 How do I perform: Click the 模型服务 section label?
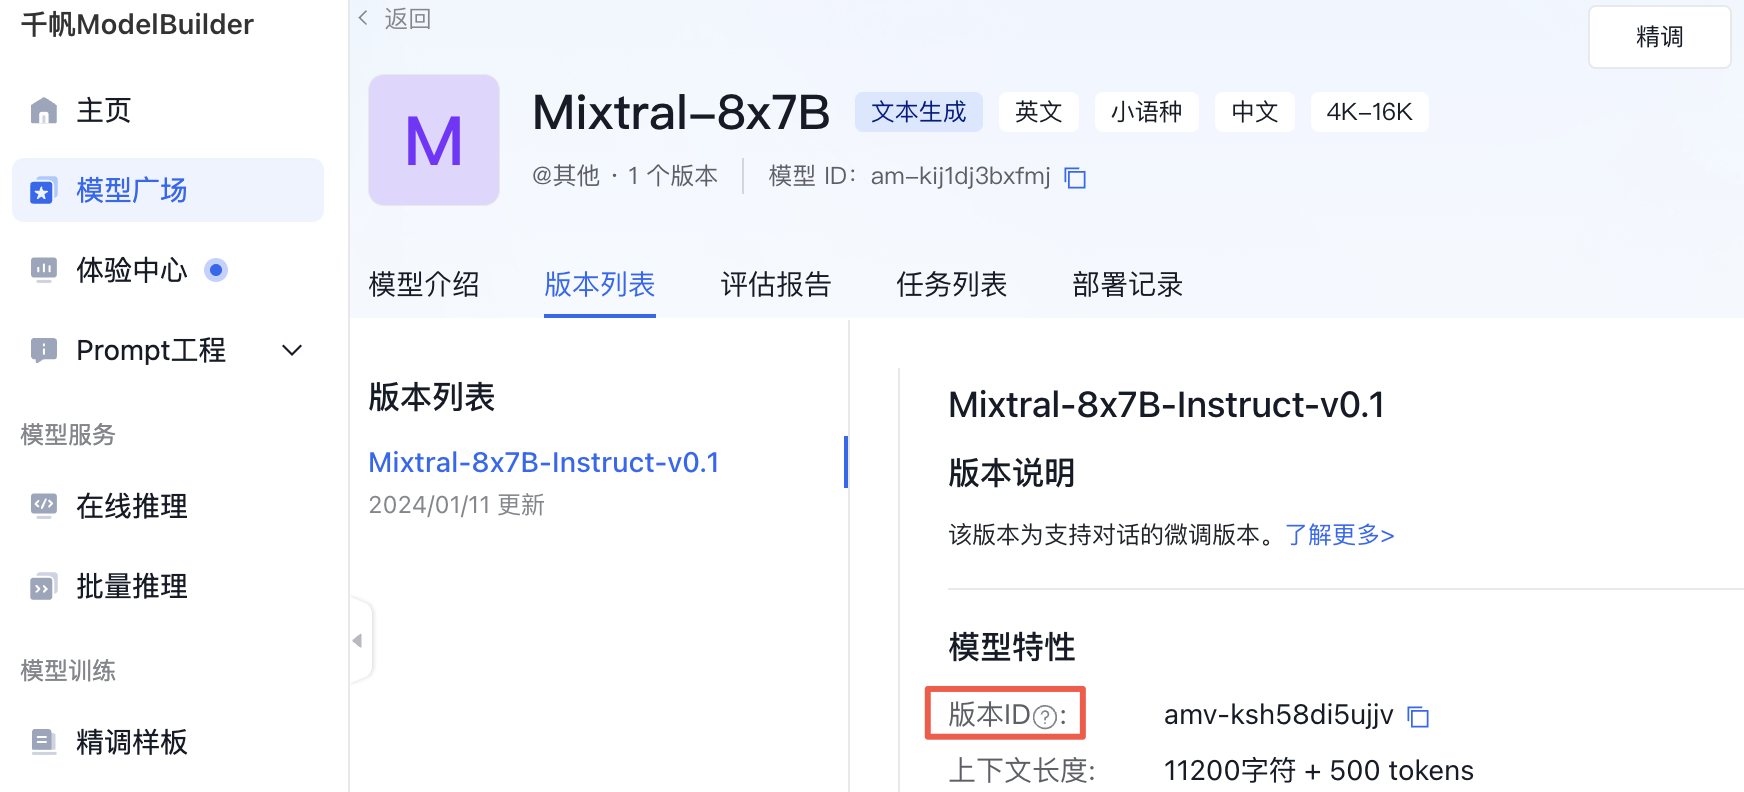[68, 434]
